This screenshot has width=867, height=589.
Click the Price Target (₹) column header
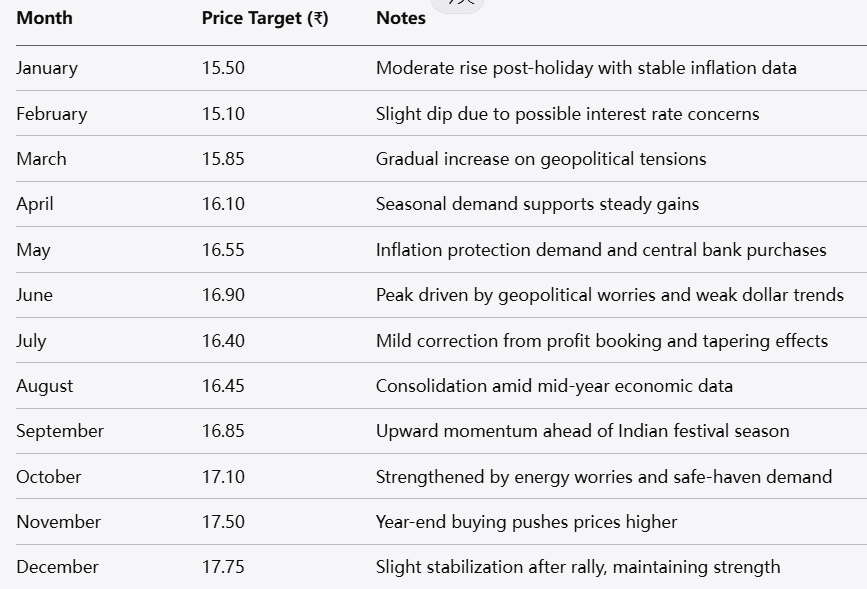265,18
